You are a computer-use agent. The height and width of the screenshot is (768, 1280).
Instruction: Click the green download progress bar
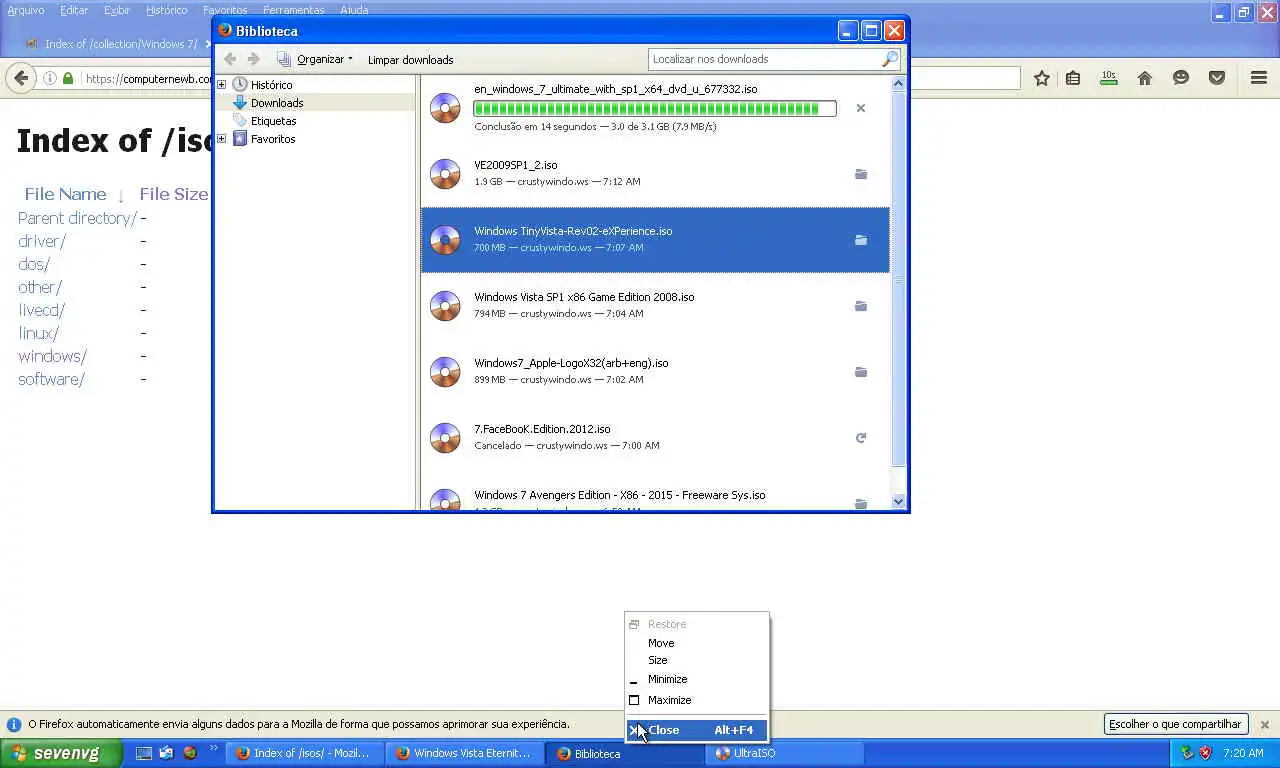(x=655, y=108)
